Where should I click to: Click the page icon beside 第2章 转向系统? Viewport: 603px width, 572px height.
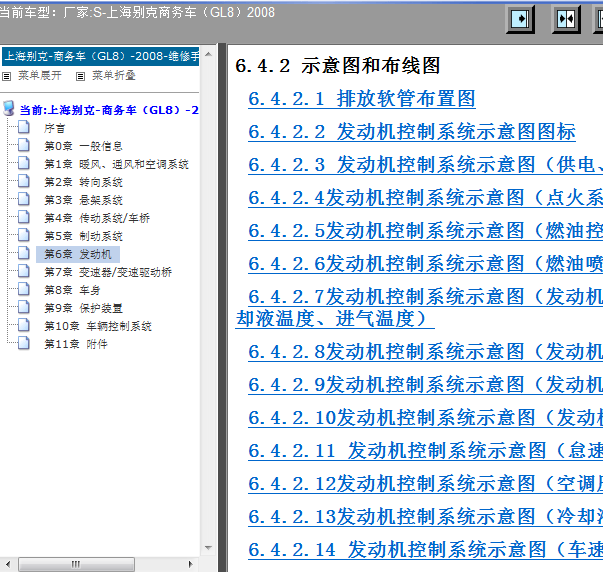(x=24, y=181)
